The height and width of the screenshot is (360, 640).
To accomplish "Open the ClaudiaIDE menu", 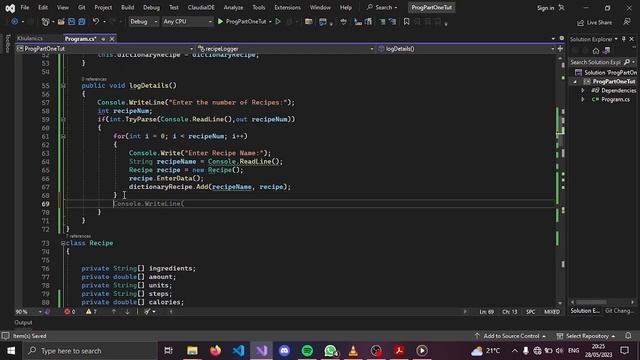I will (201, 7).
